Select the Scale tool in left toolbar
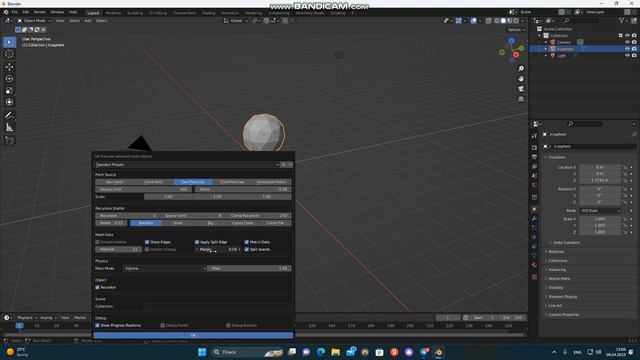Image resolution: width=640 pixels, height=360 pixels. (9, 90)
